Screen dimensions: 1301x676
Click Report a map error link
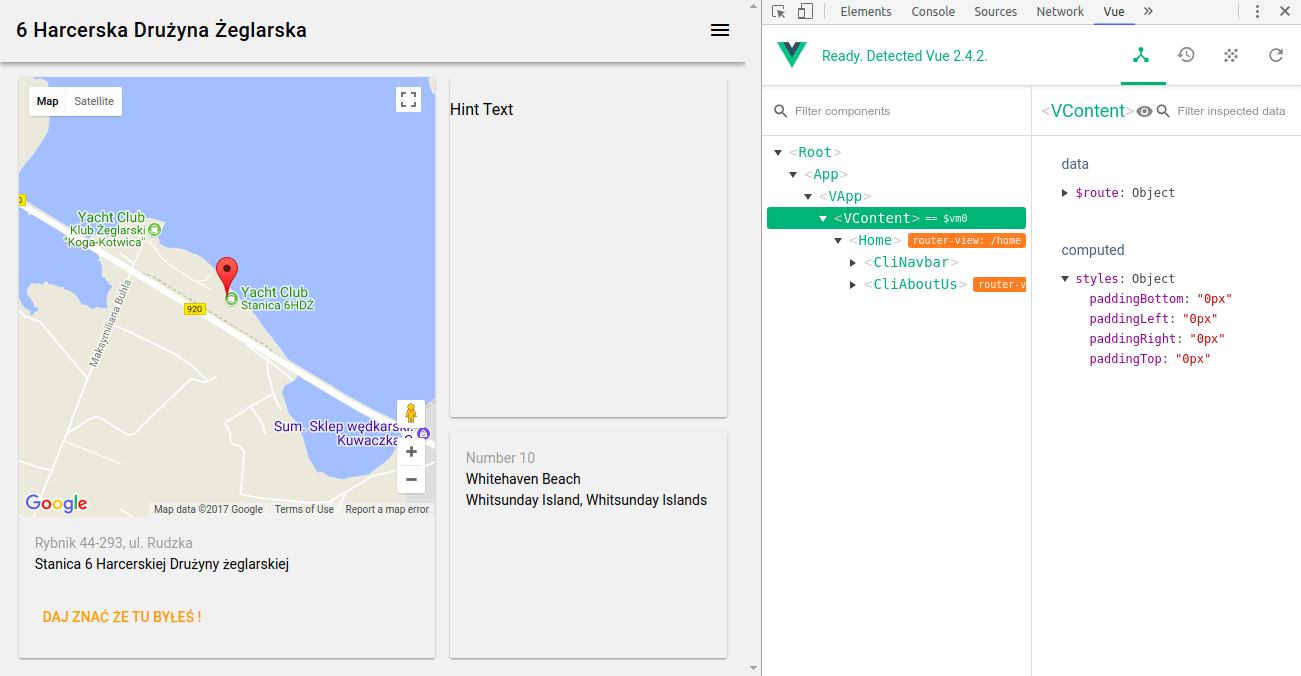click(387, 509)
